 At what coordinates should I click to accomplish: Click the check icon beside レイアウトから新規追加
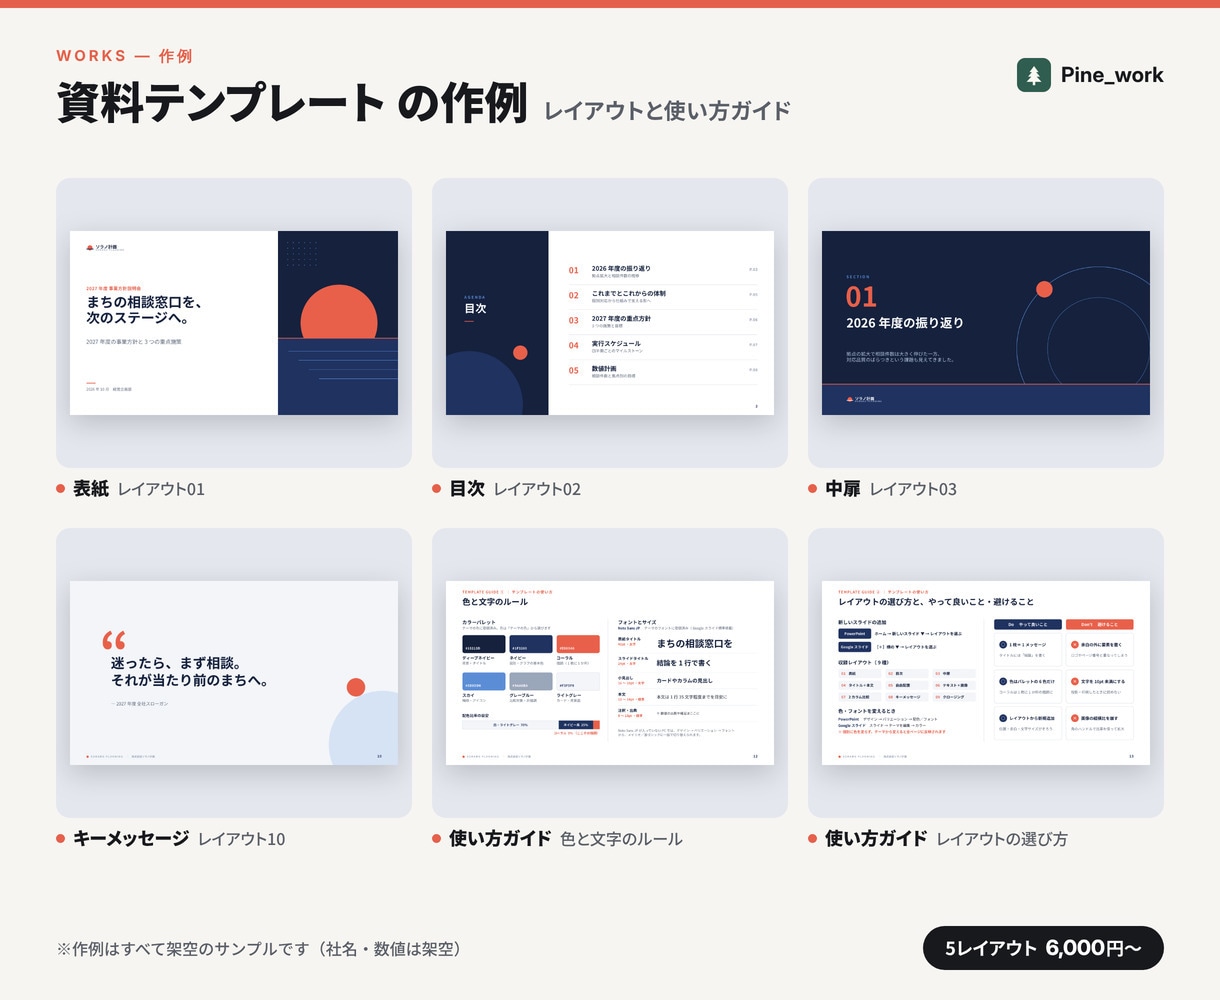click(x=1003, y=718)
